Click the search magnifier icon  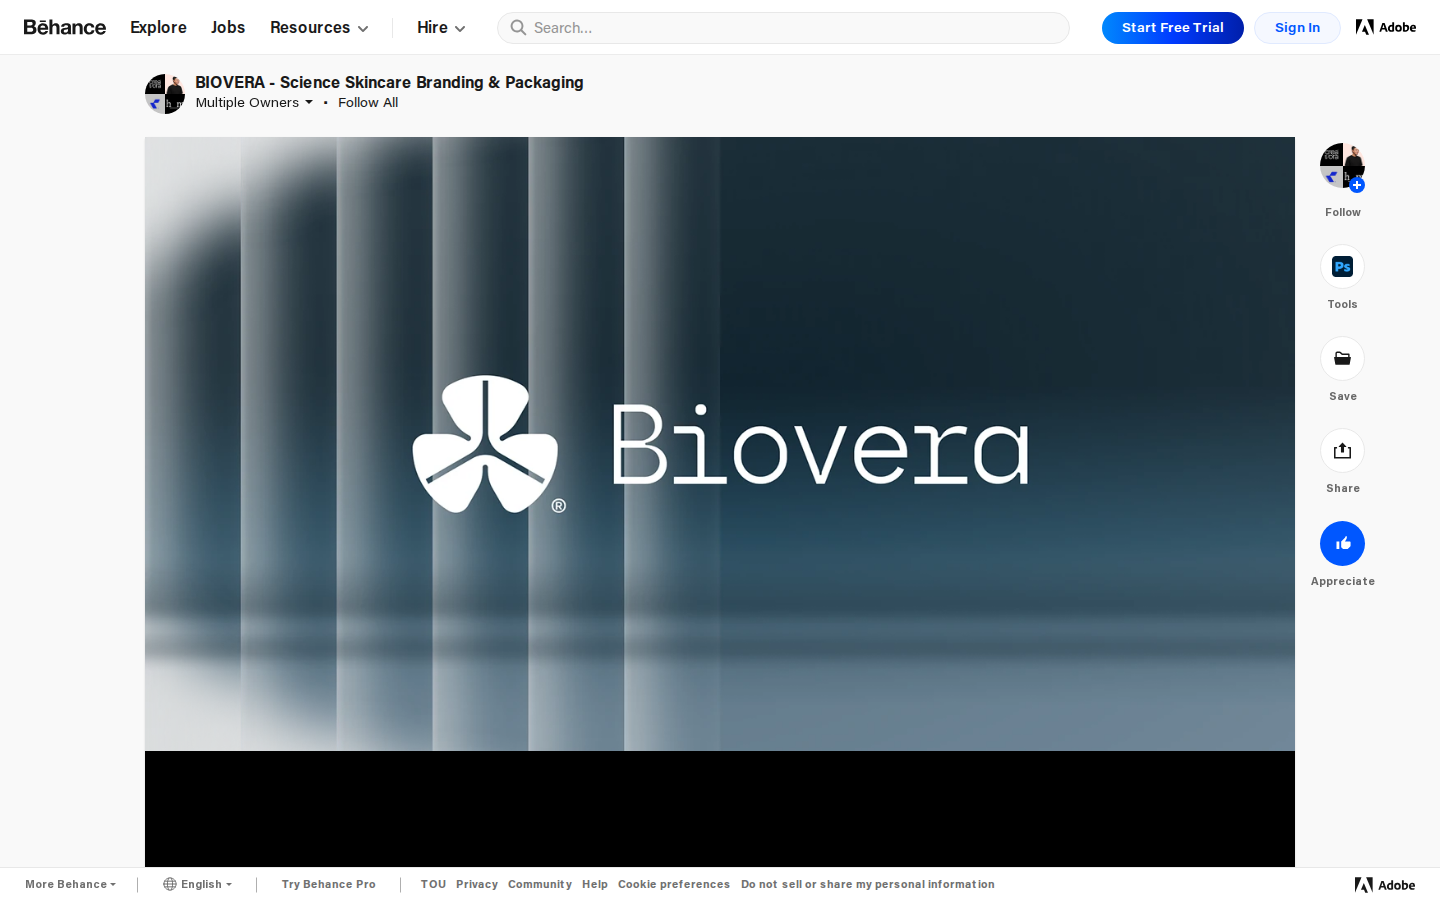click(x=518, y=27)
